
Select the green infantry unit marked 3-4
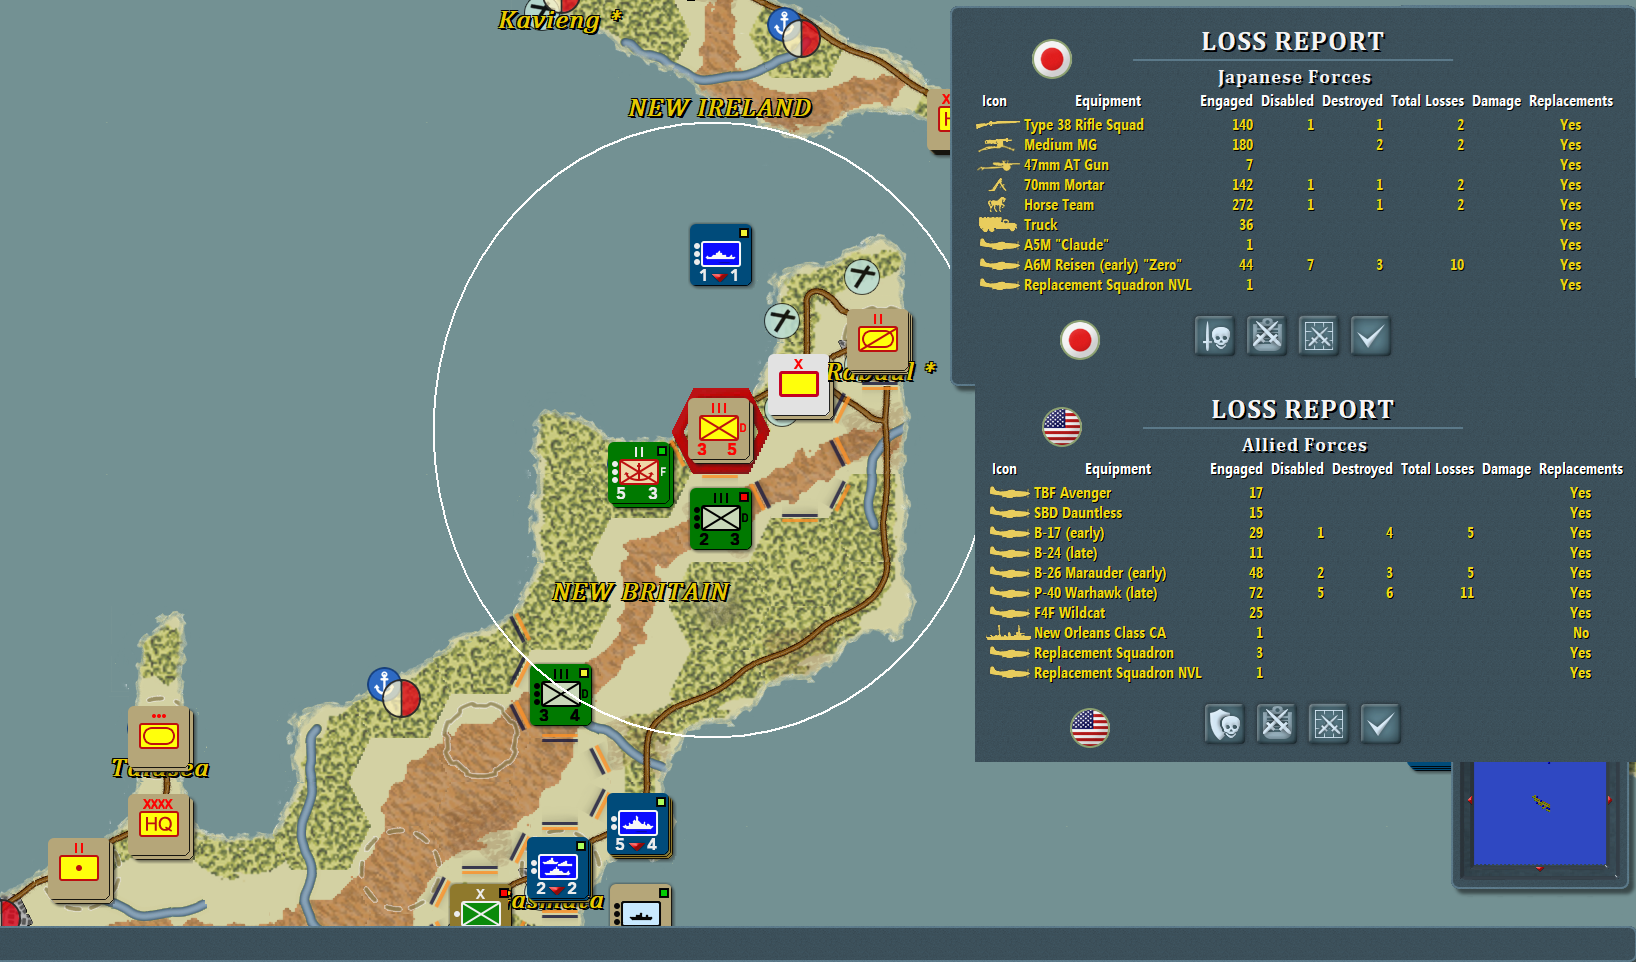pyautogui.click(x=560, y=695)
